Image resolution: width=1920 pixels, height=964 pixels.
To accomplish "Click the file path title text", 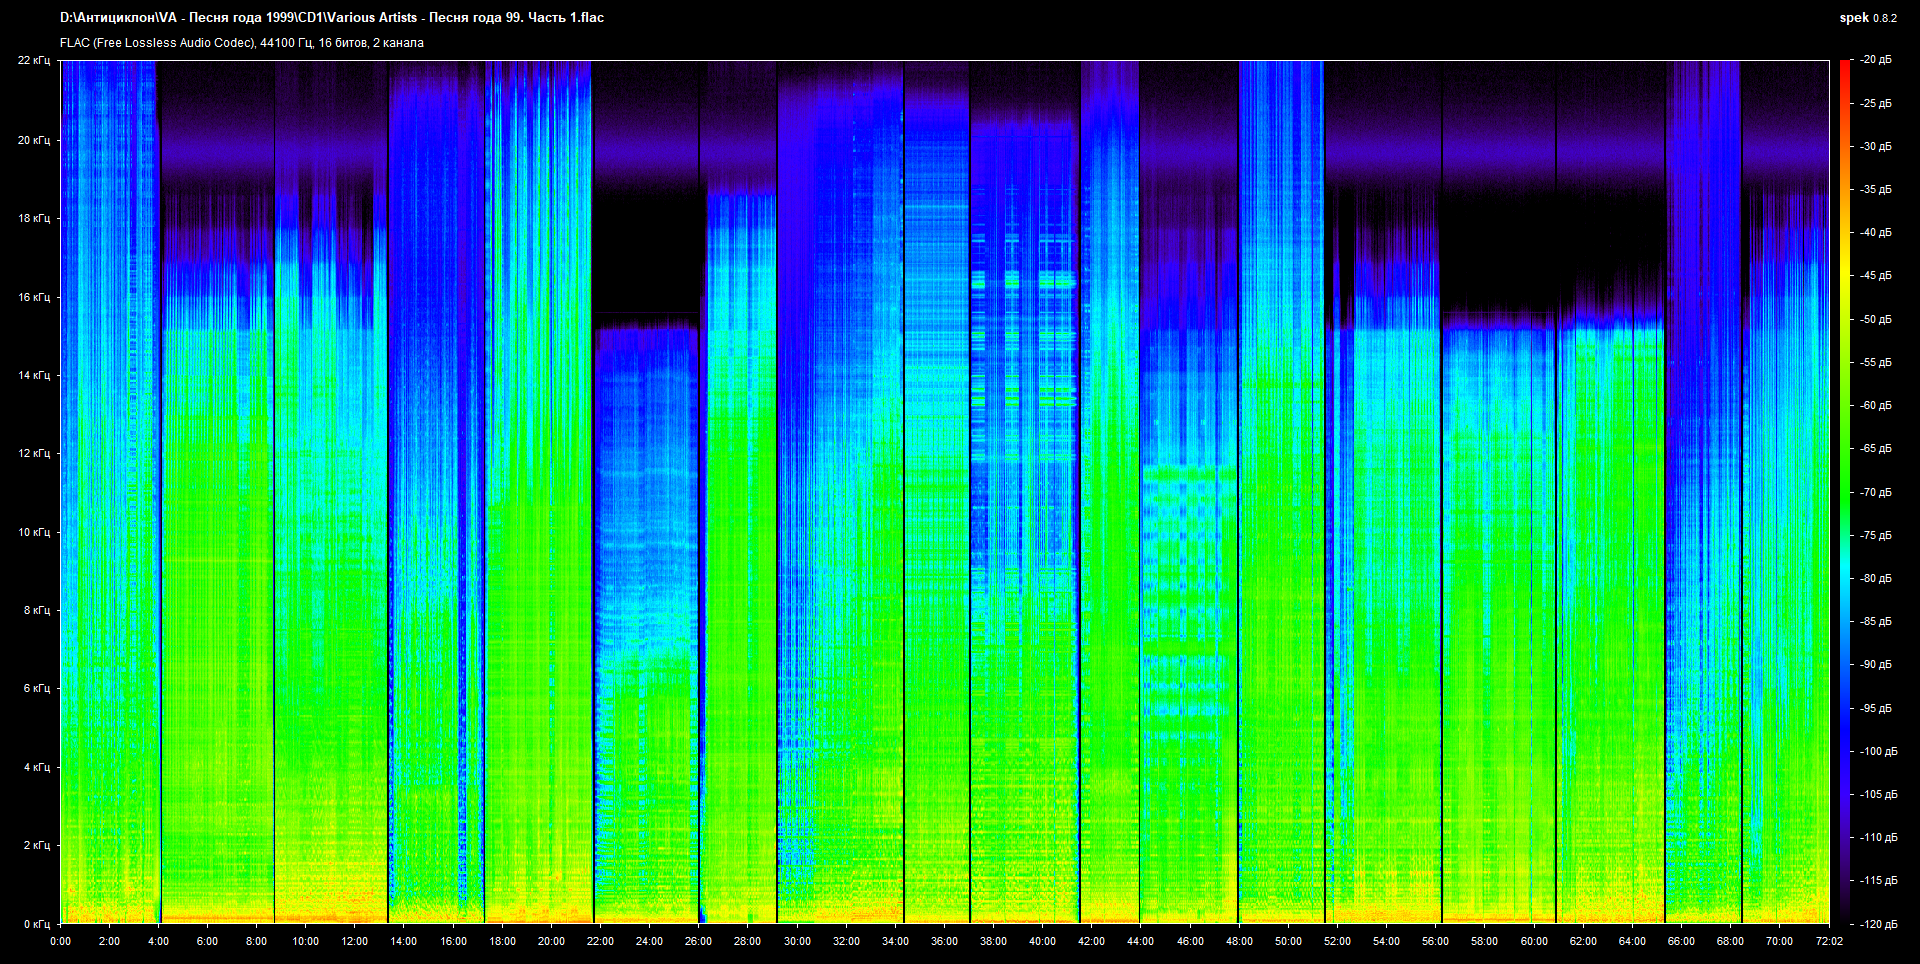I will pyautogui.click(x=331, y=18).
